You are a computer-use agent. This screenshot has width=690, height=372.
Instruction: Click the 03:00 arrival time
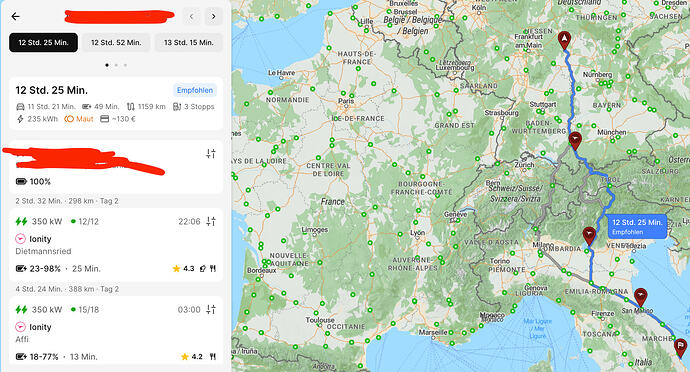point(189,309)
